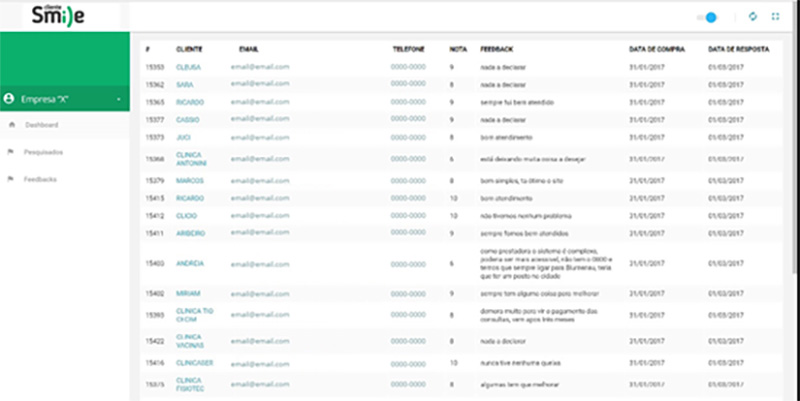The width and height of the screenshot is (800, 401).
Task: Click the phone number in CLICIO's row
Action: [x=408, y=216]
